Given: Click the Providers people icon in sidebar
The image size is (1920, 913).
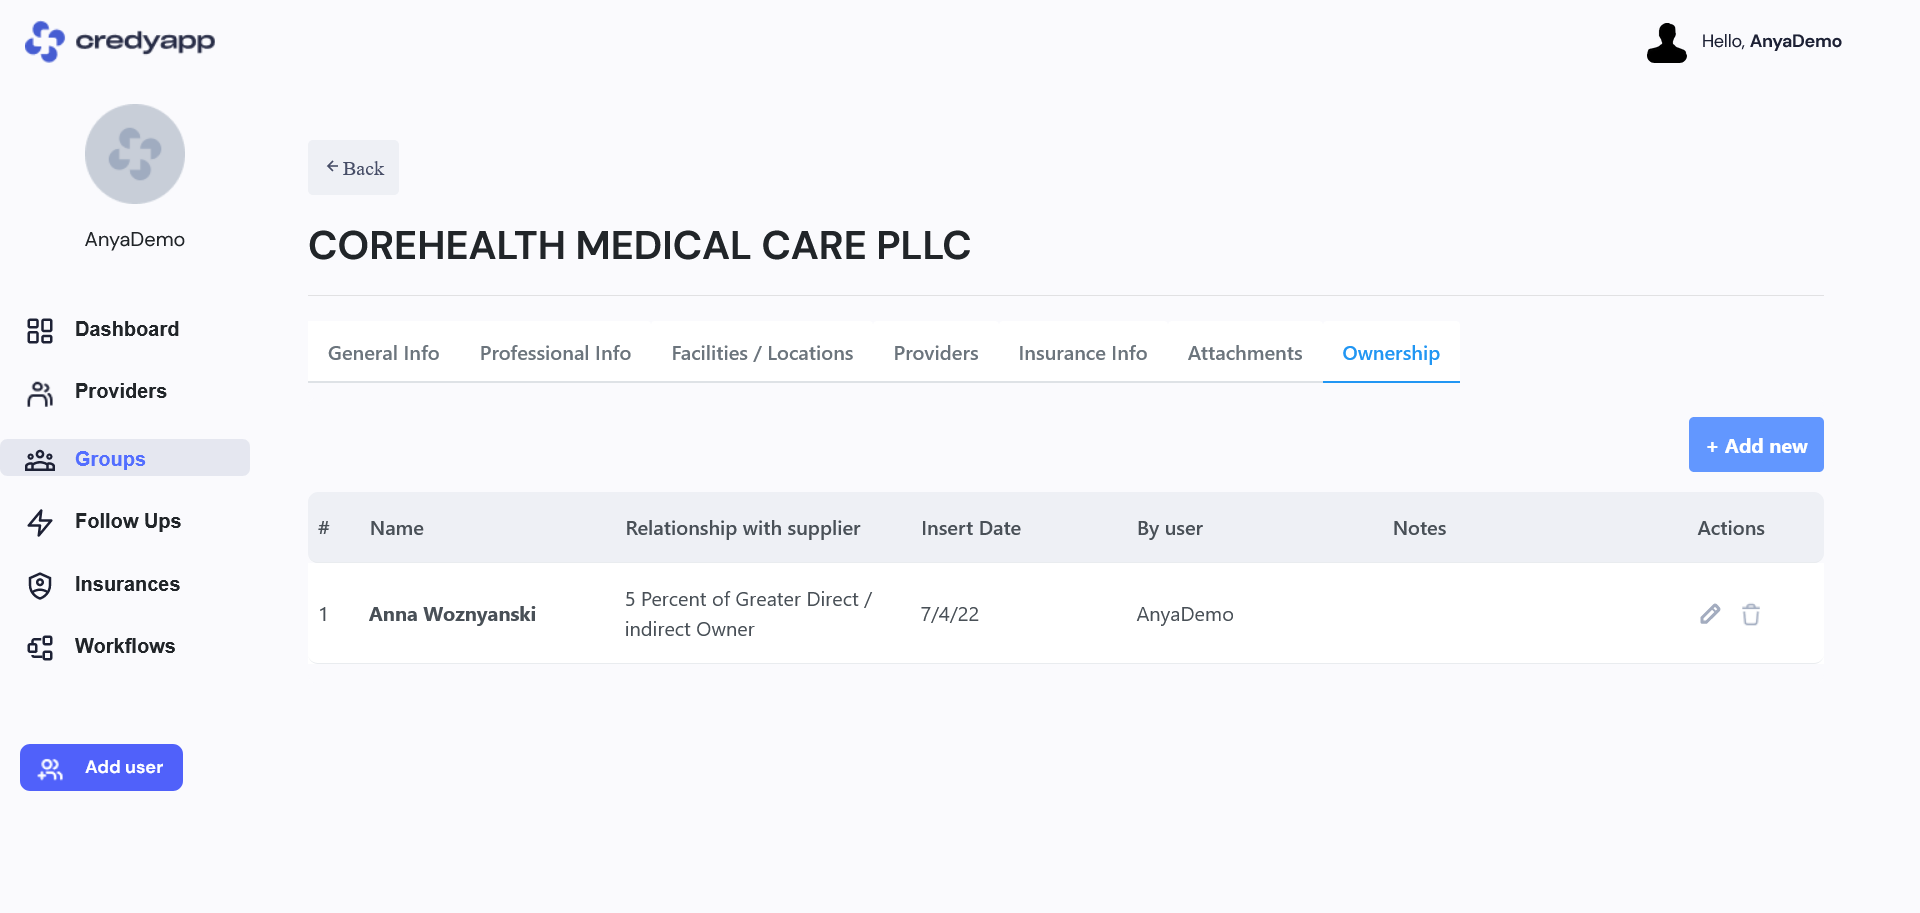Looking at the screenshot, I should tap(40, 393).
